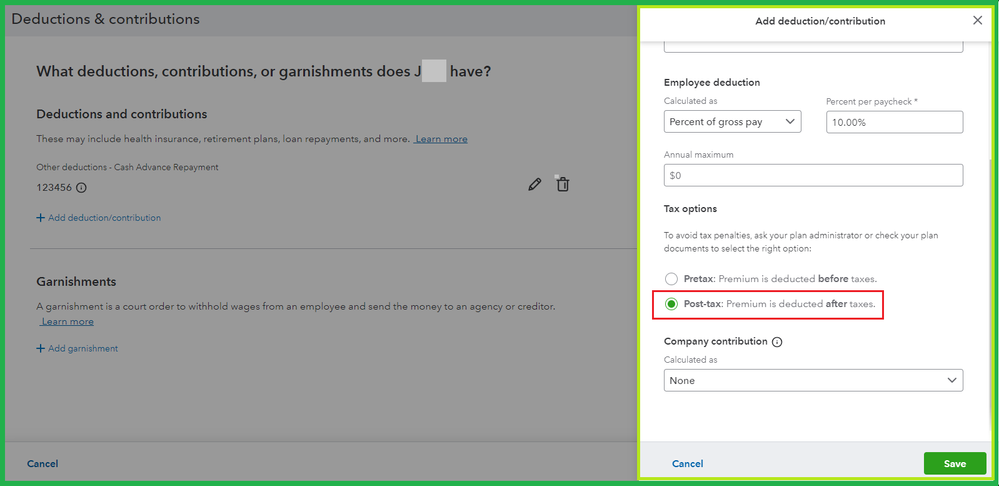The height and width of the screenshot is (486, 999).
Task: Open Company contribution Calculated as dropdown
Action: pos(813,380)
